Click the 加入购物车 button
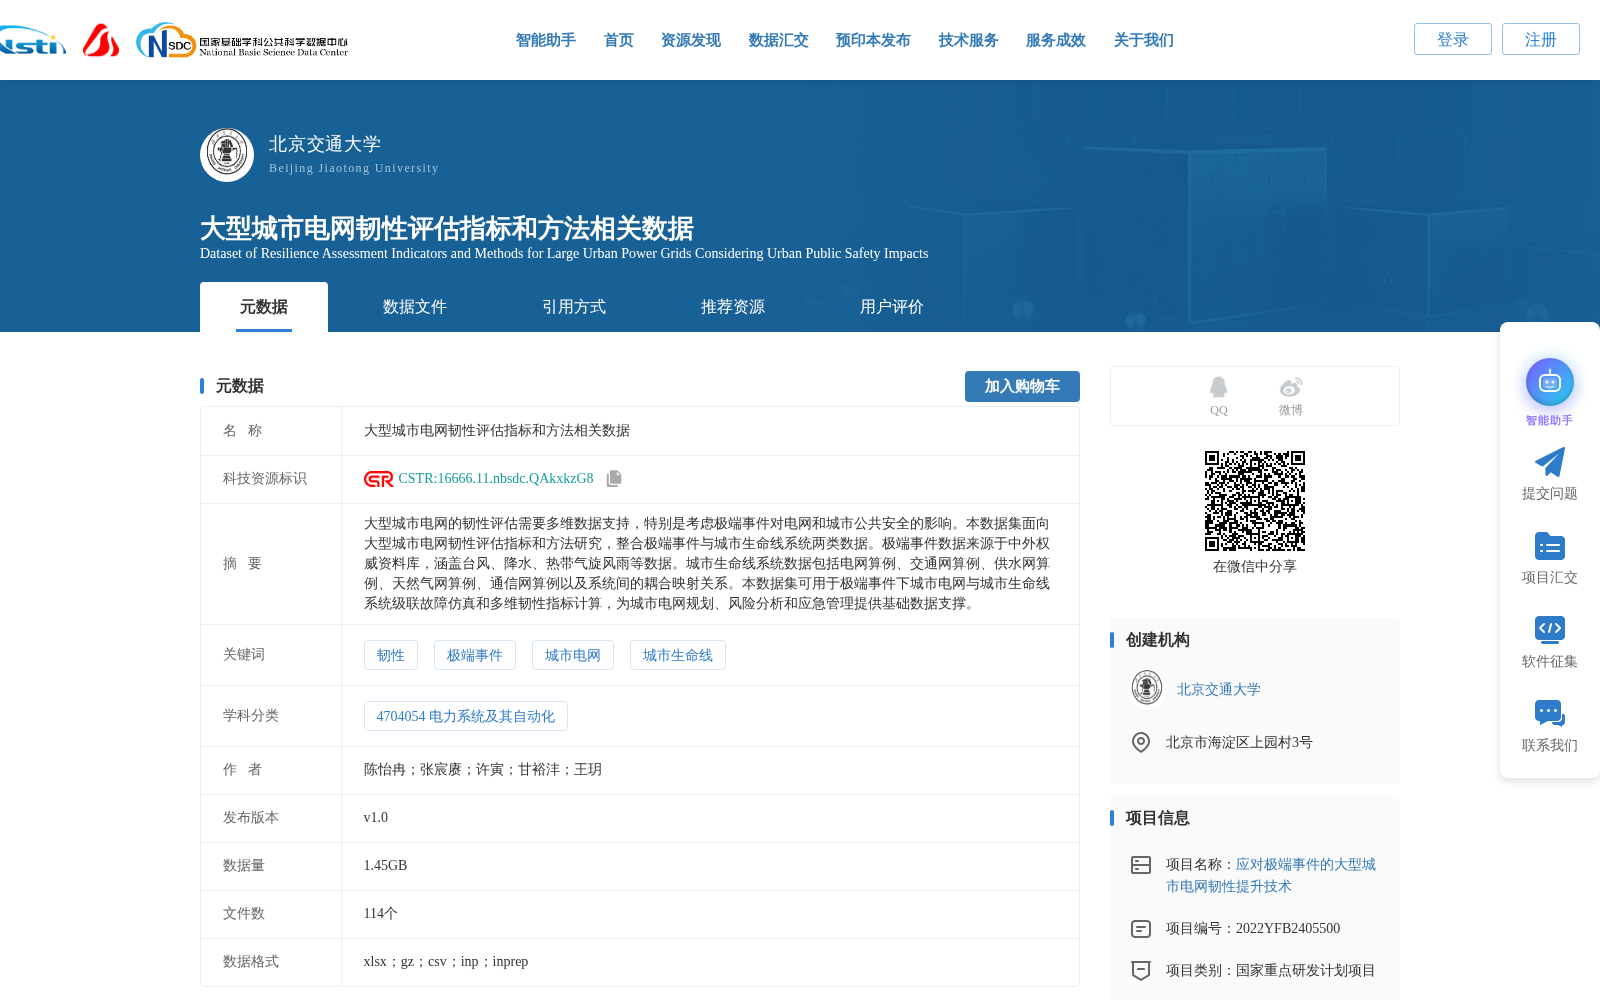Viewport: 1600px width, 1000px height. 1022,386
